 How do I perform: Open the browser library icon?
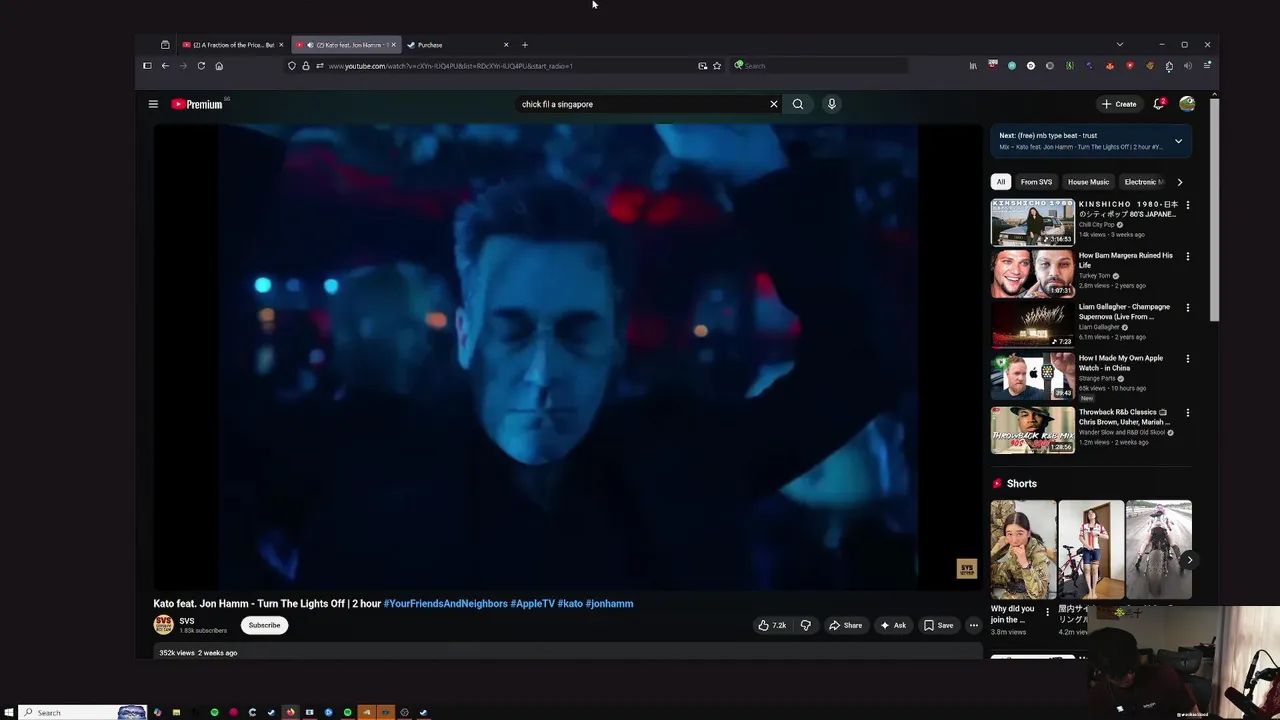pyautogui.click(x=973, y=66)
